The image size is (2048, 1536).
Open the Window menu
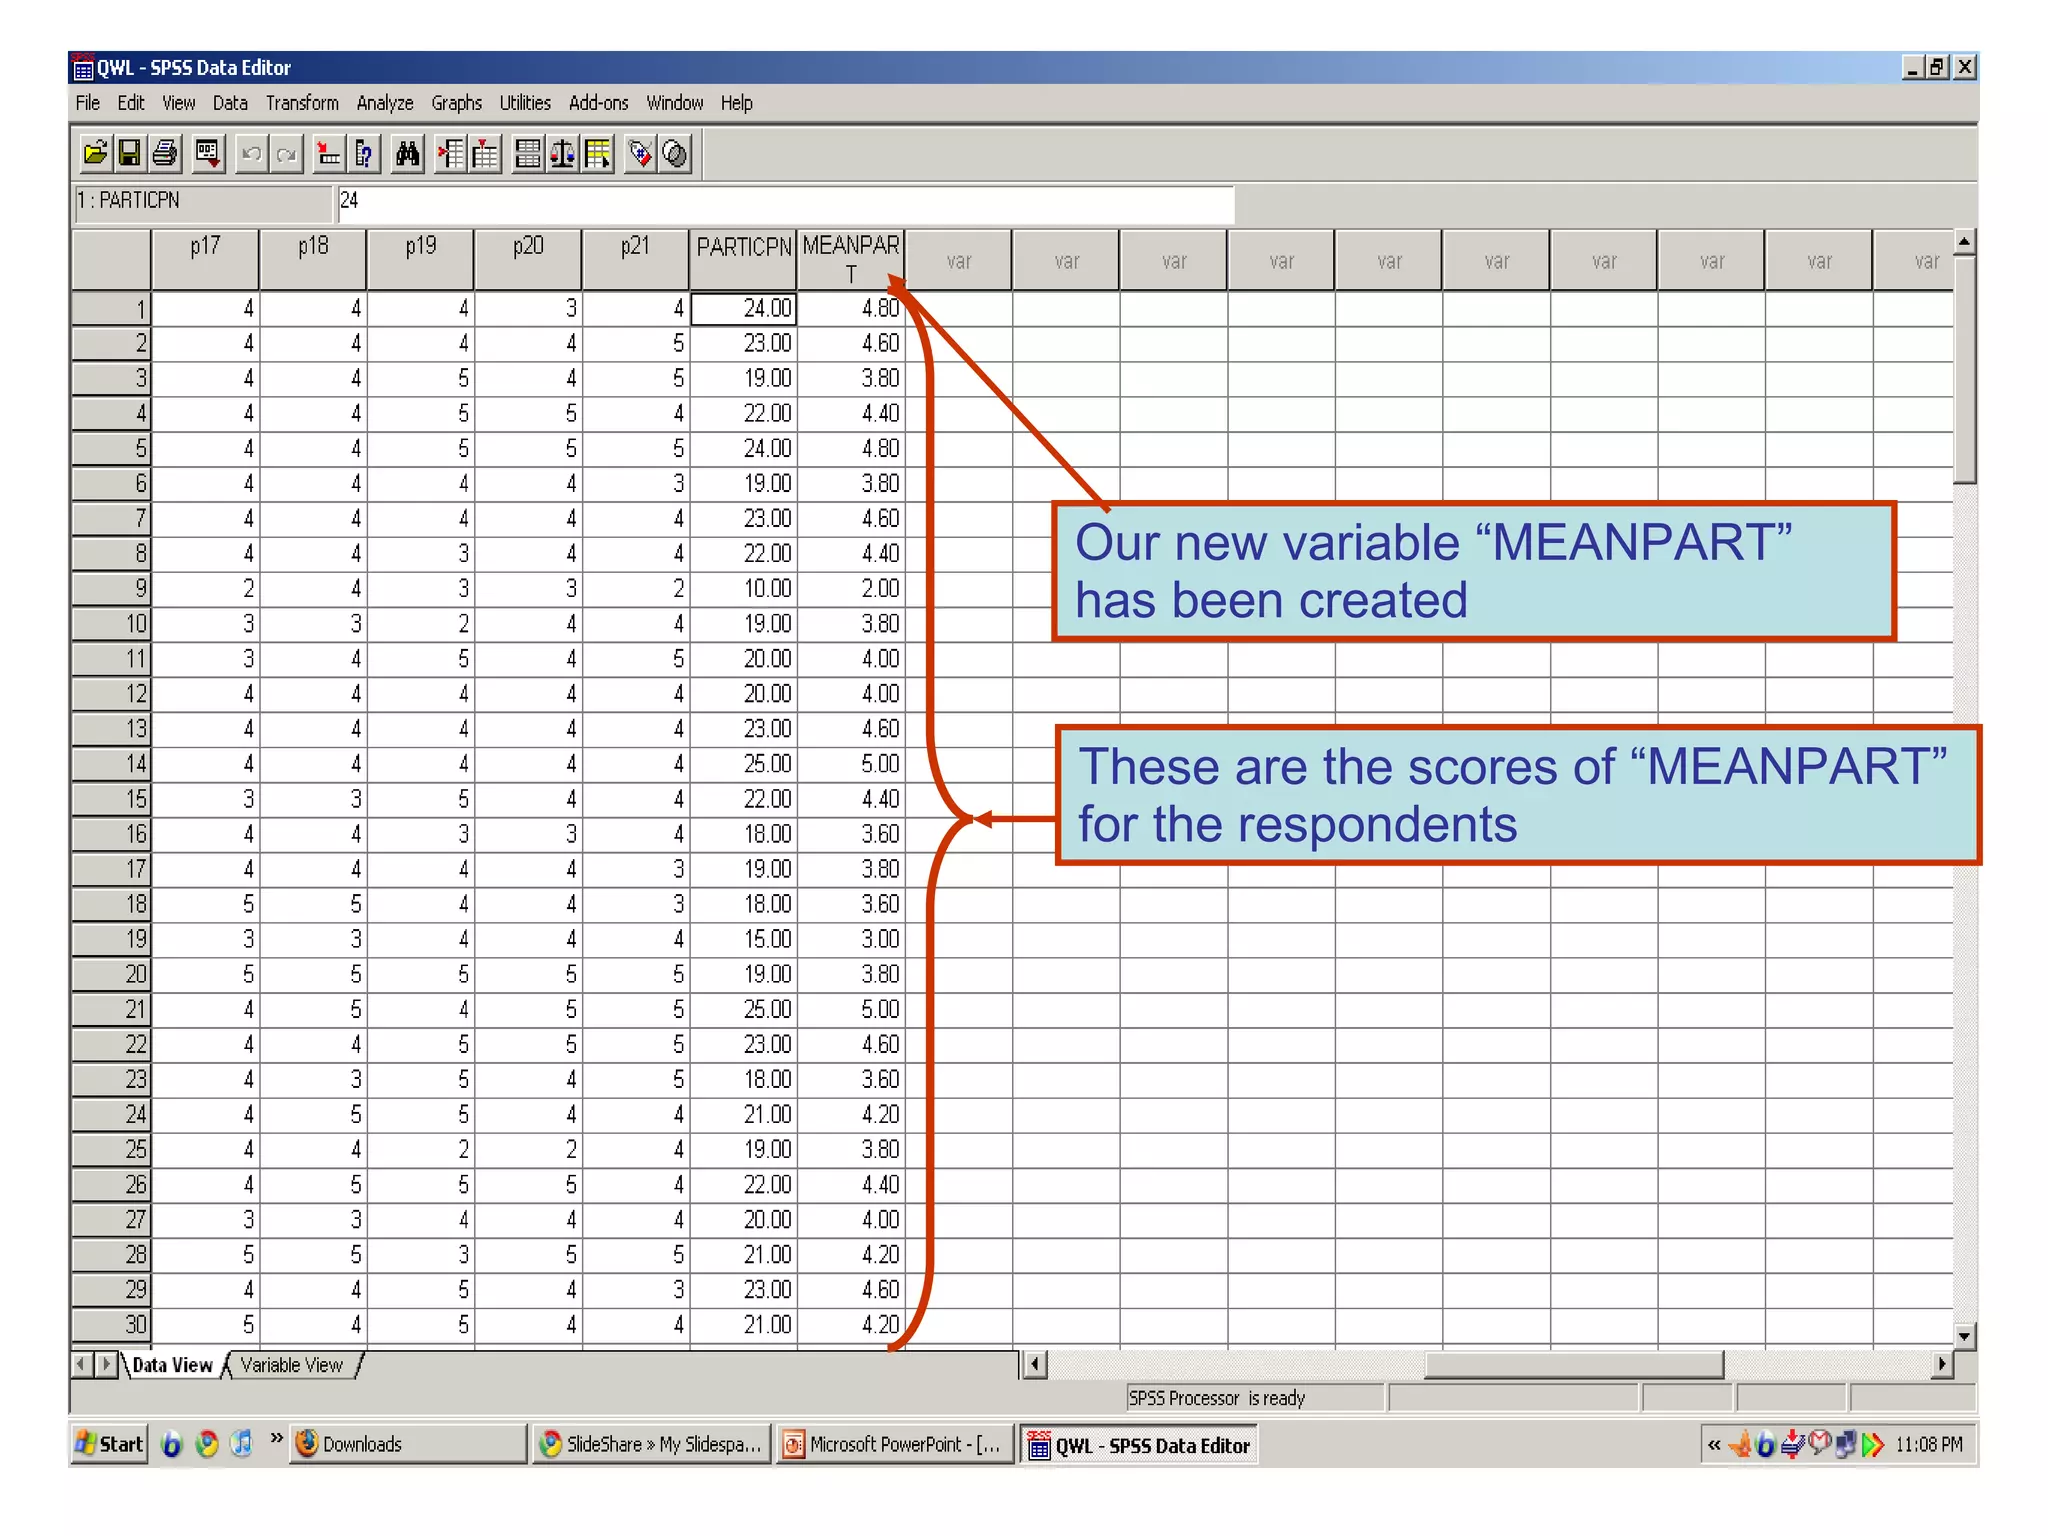(x=675, y=103)
